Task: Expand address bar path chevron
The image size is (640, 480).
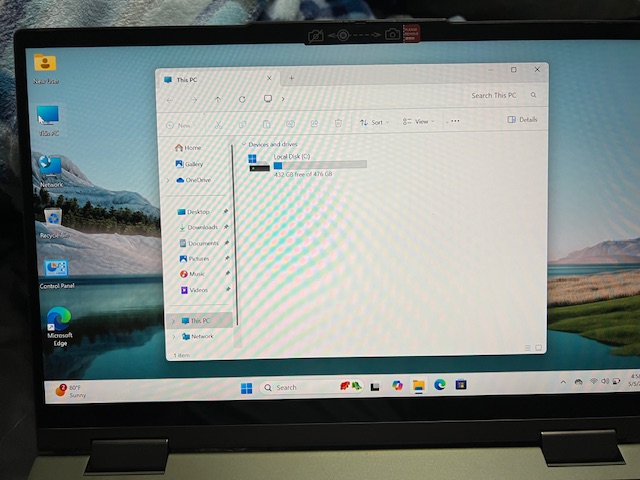Action: click(x=283, y=99)
